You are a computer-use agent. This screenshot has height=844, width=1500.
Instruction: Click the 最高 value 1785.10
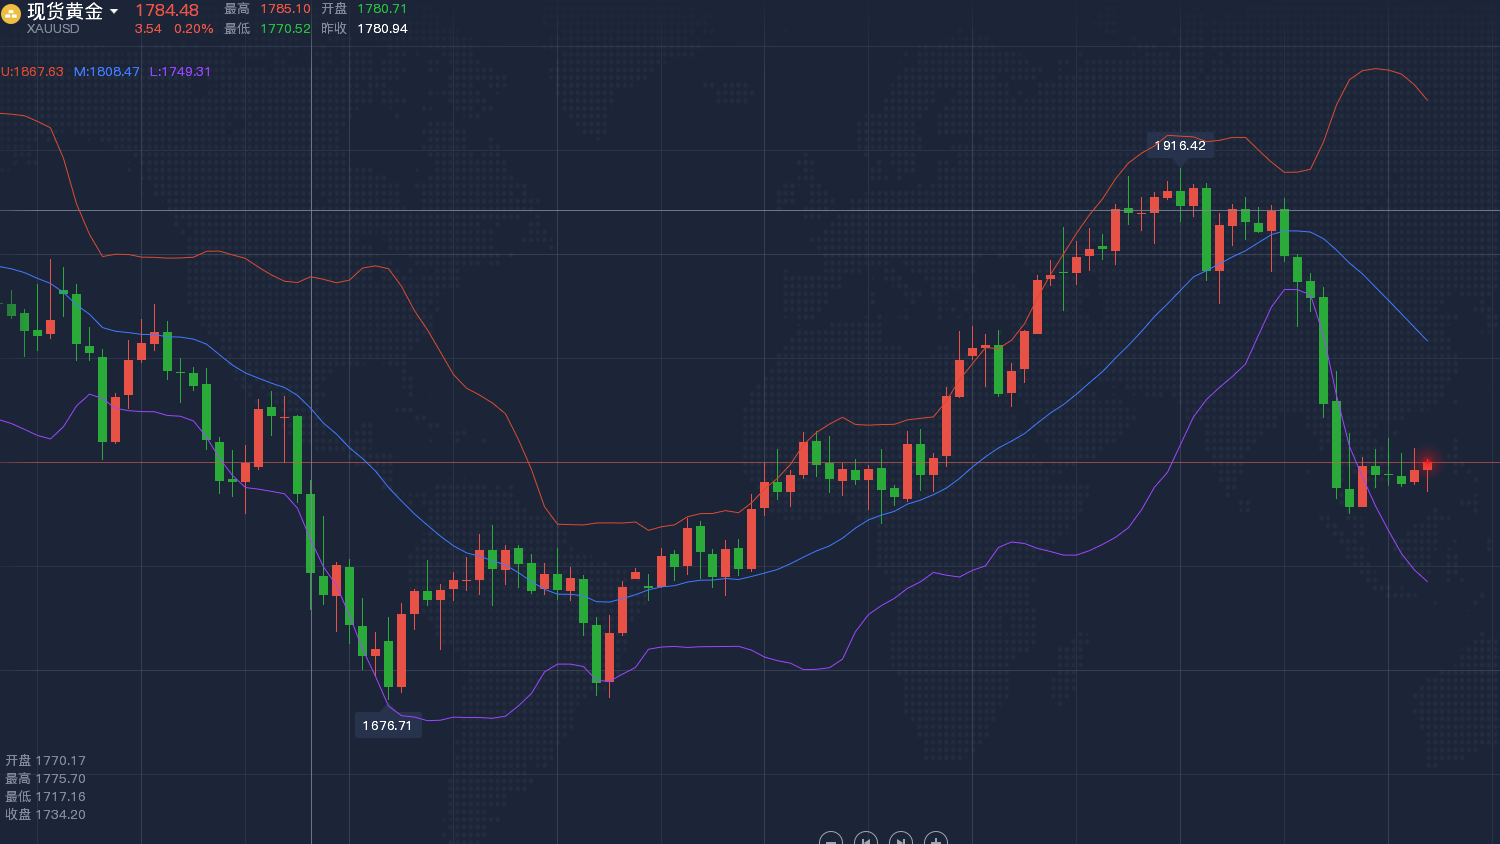point(285,9)
